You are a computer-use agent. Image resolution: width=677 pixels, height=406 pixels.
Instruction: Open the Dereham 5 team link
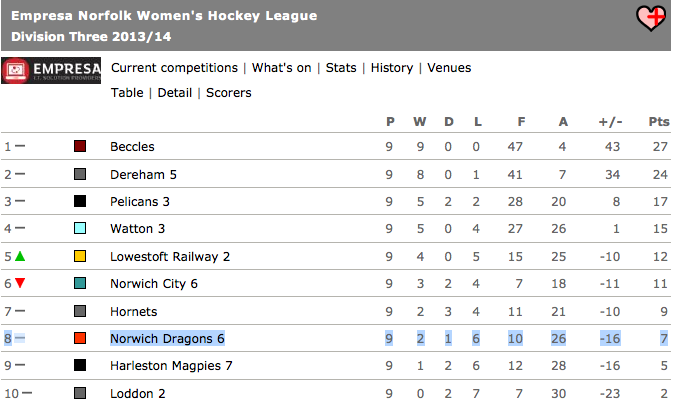point(143,175)
